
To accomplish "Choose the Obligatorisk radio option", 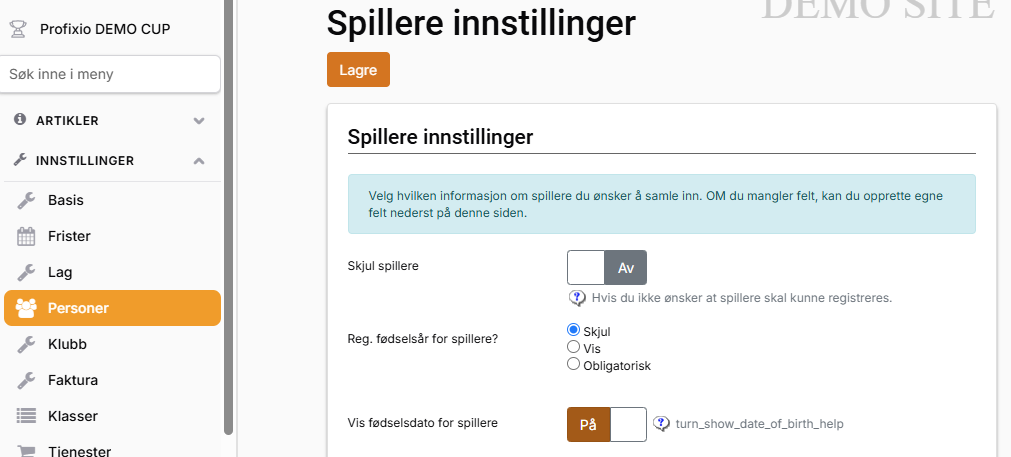I will tap(574, 365).
